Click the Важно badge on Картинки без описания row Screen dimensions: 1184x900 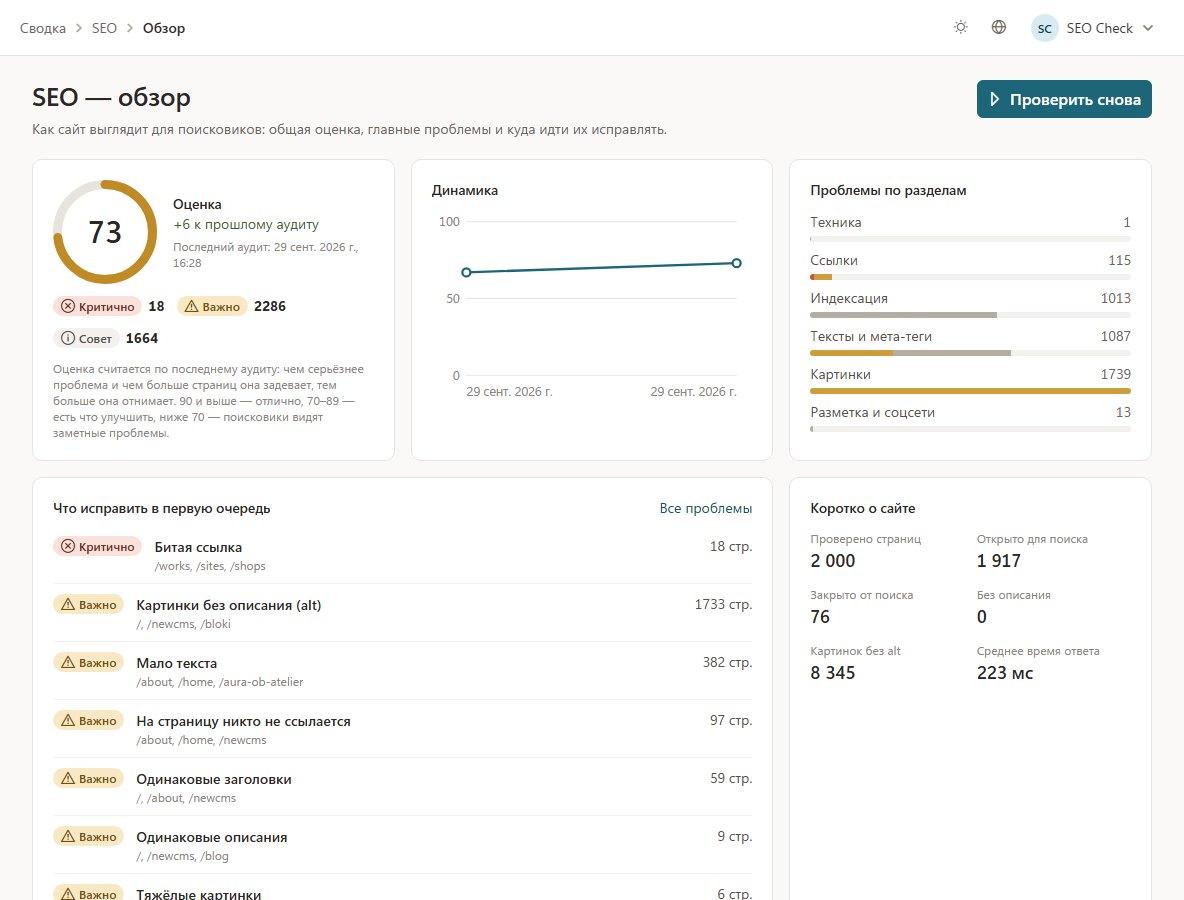[x=88, y=604]
